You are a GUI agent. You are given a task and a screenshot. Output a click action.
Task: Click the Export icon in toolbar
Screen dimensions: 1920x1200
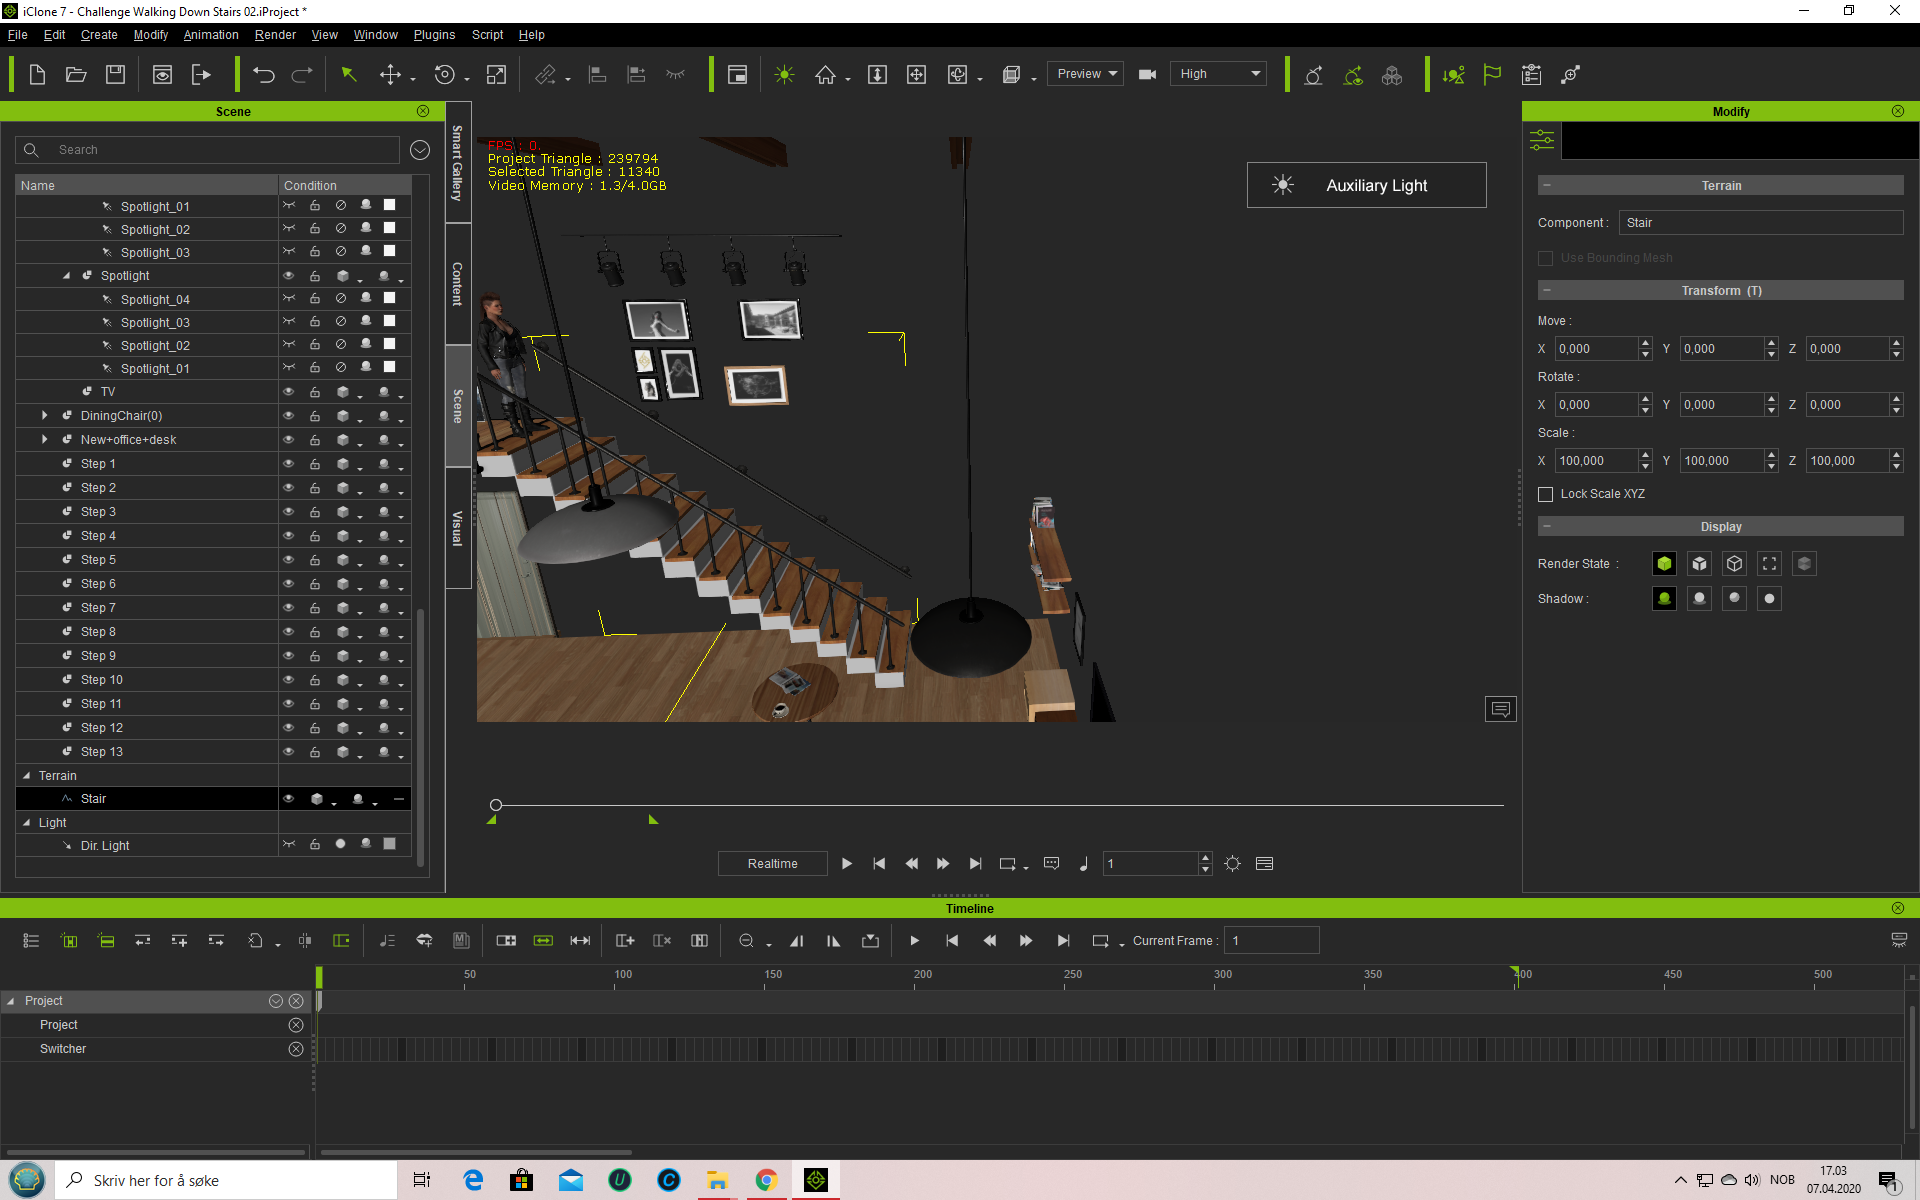pyautogui.click(x=201, y=75)
